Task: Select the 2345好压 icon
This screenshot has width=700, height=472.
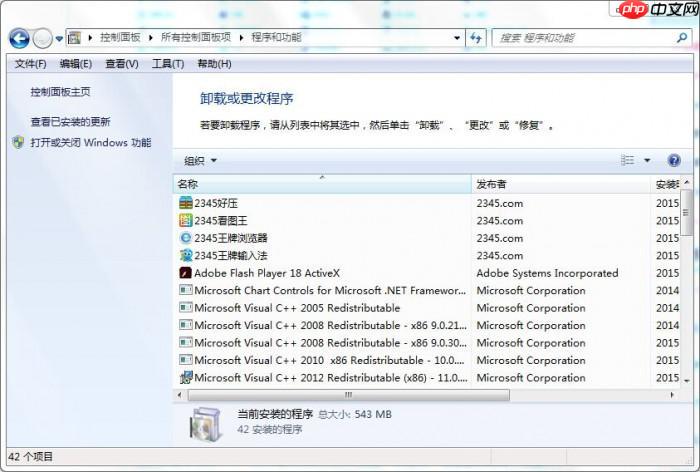Action: pos(186,203)
